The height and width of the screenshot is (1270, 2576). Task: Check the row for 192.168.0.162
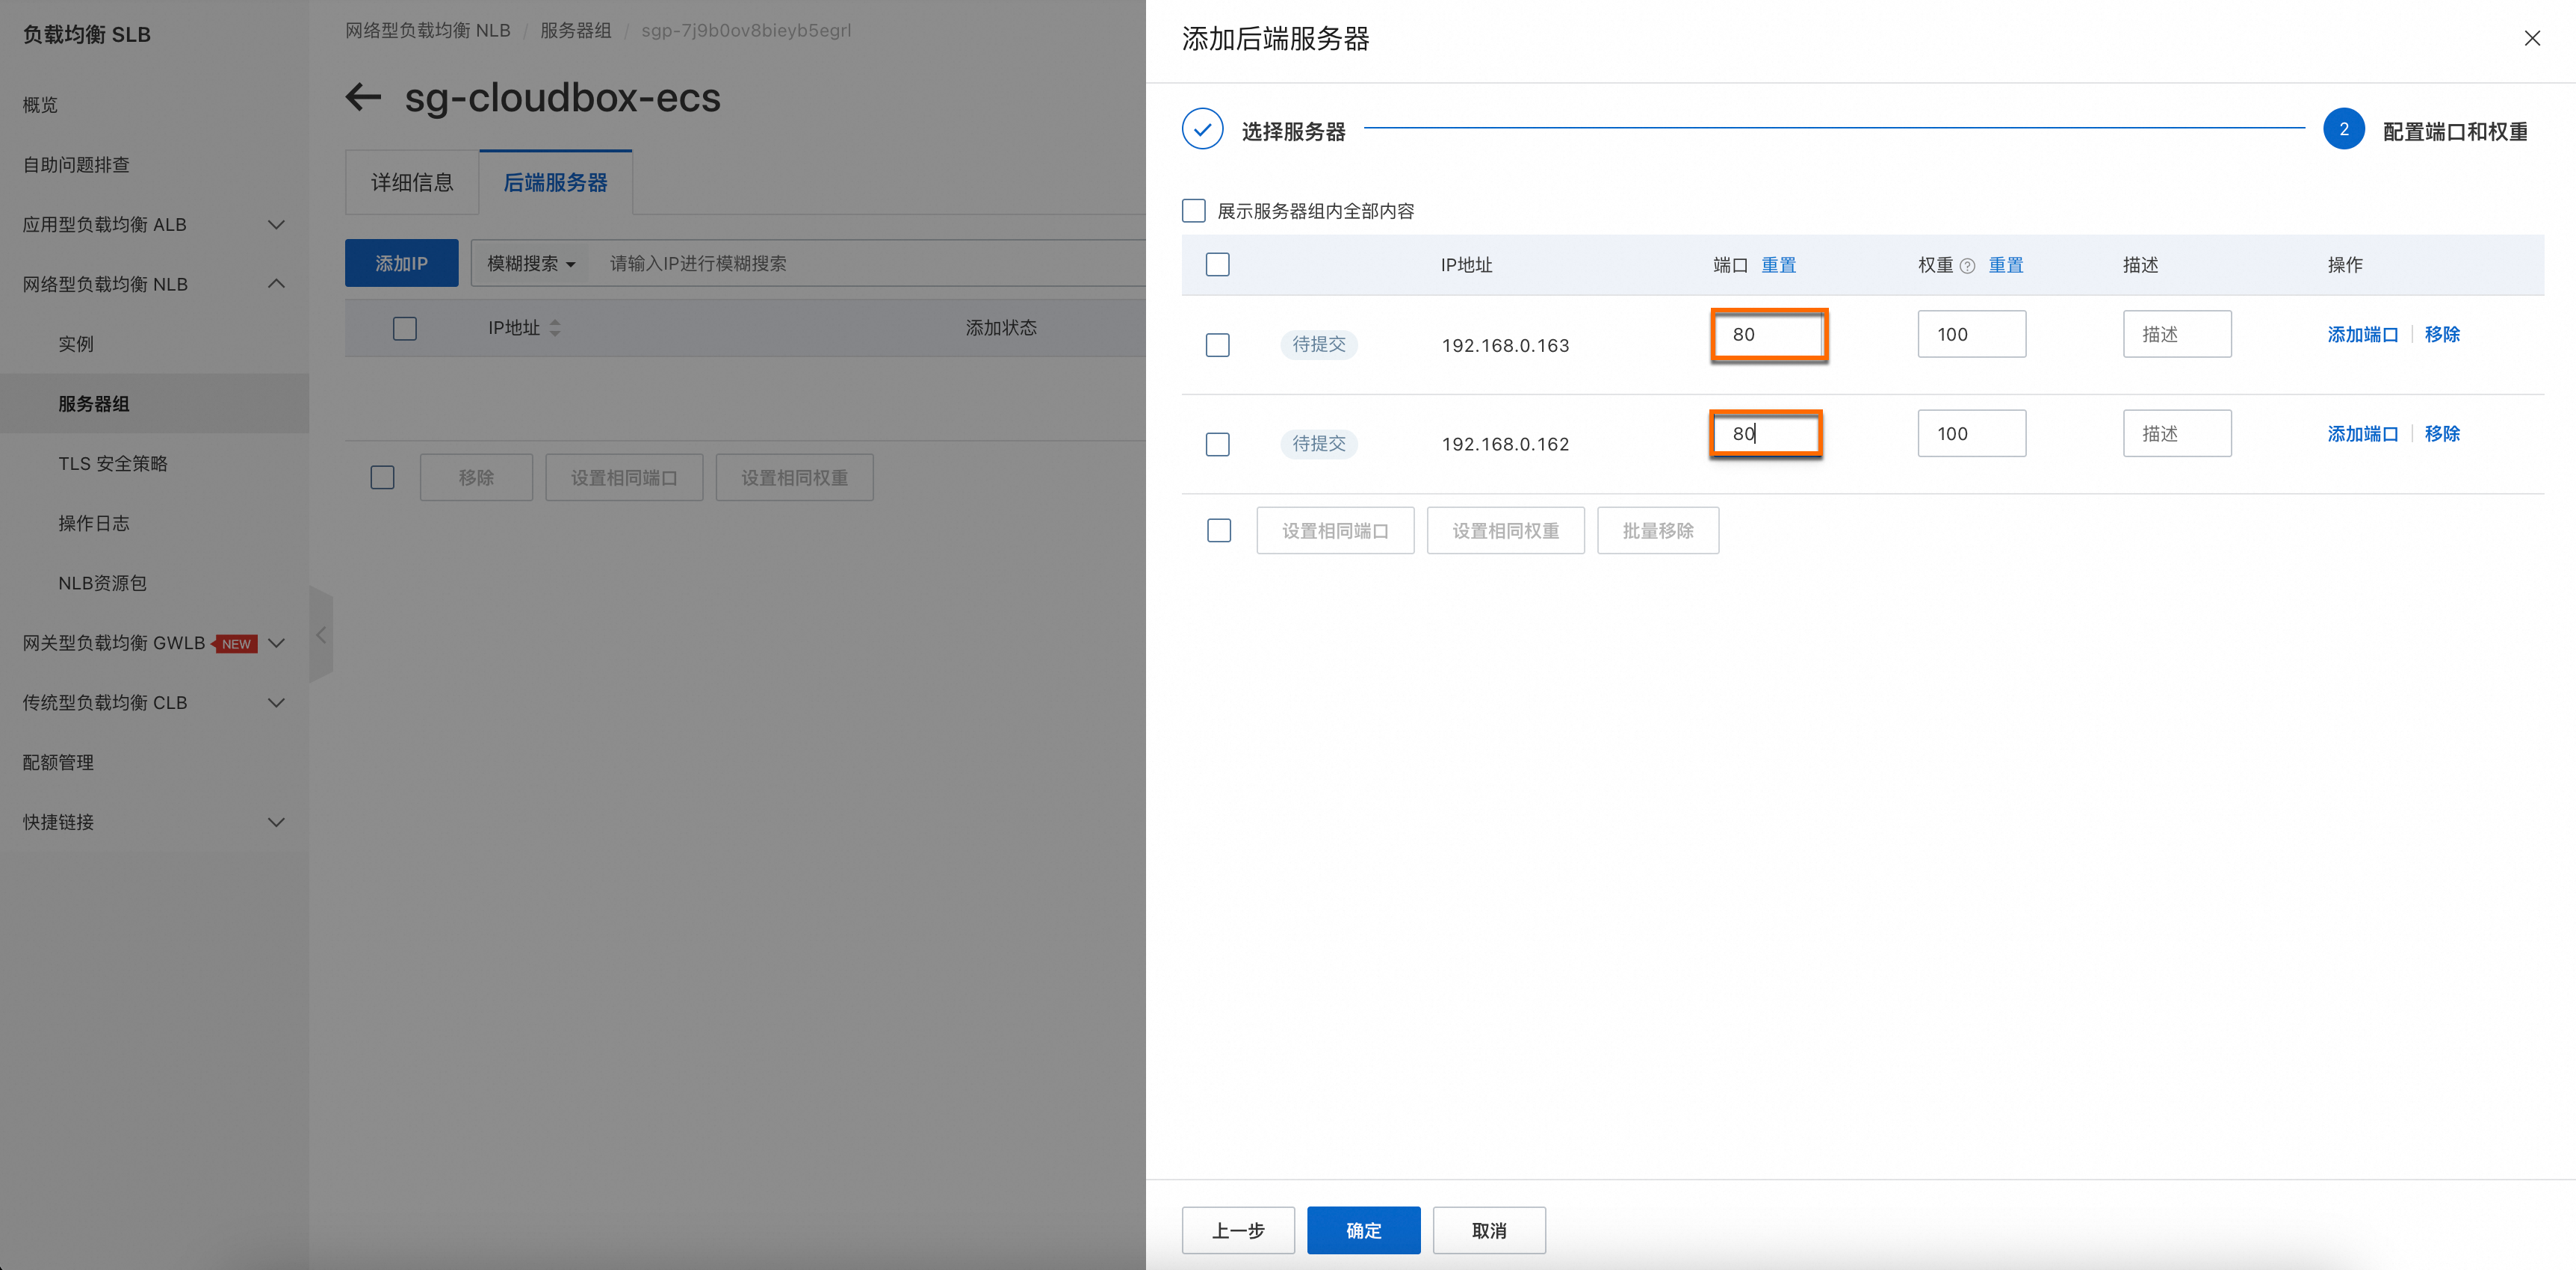[x=1217, y=444]
